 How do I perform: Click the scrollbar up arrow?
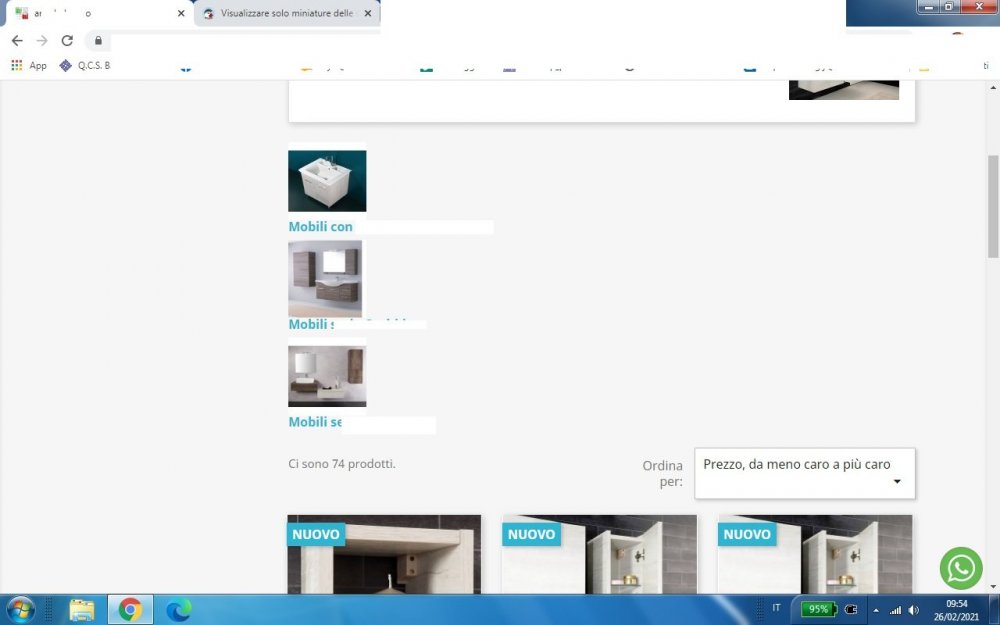[x=993, y=87]
